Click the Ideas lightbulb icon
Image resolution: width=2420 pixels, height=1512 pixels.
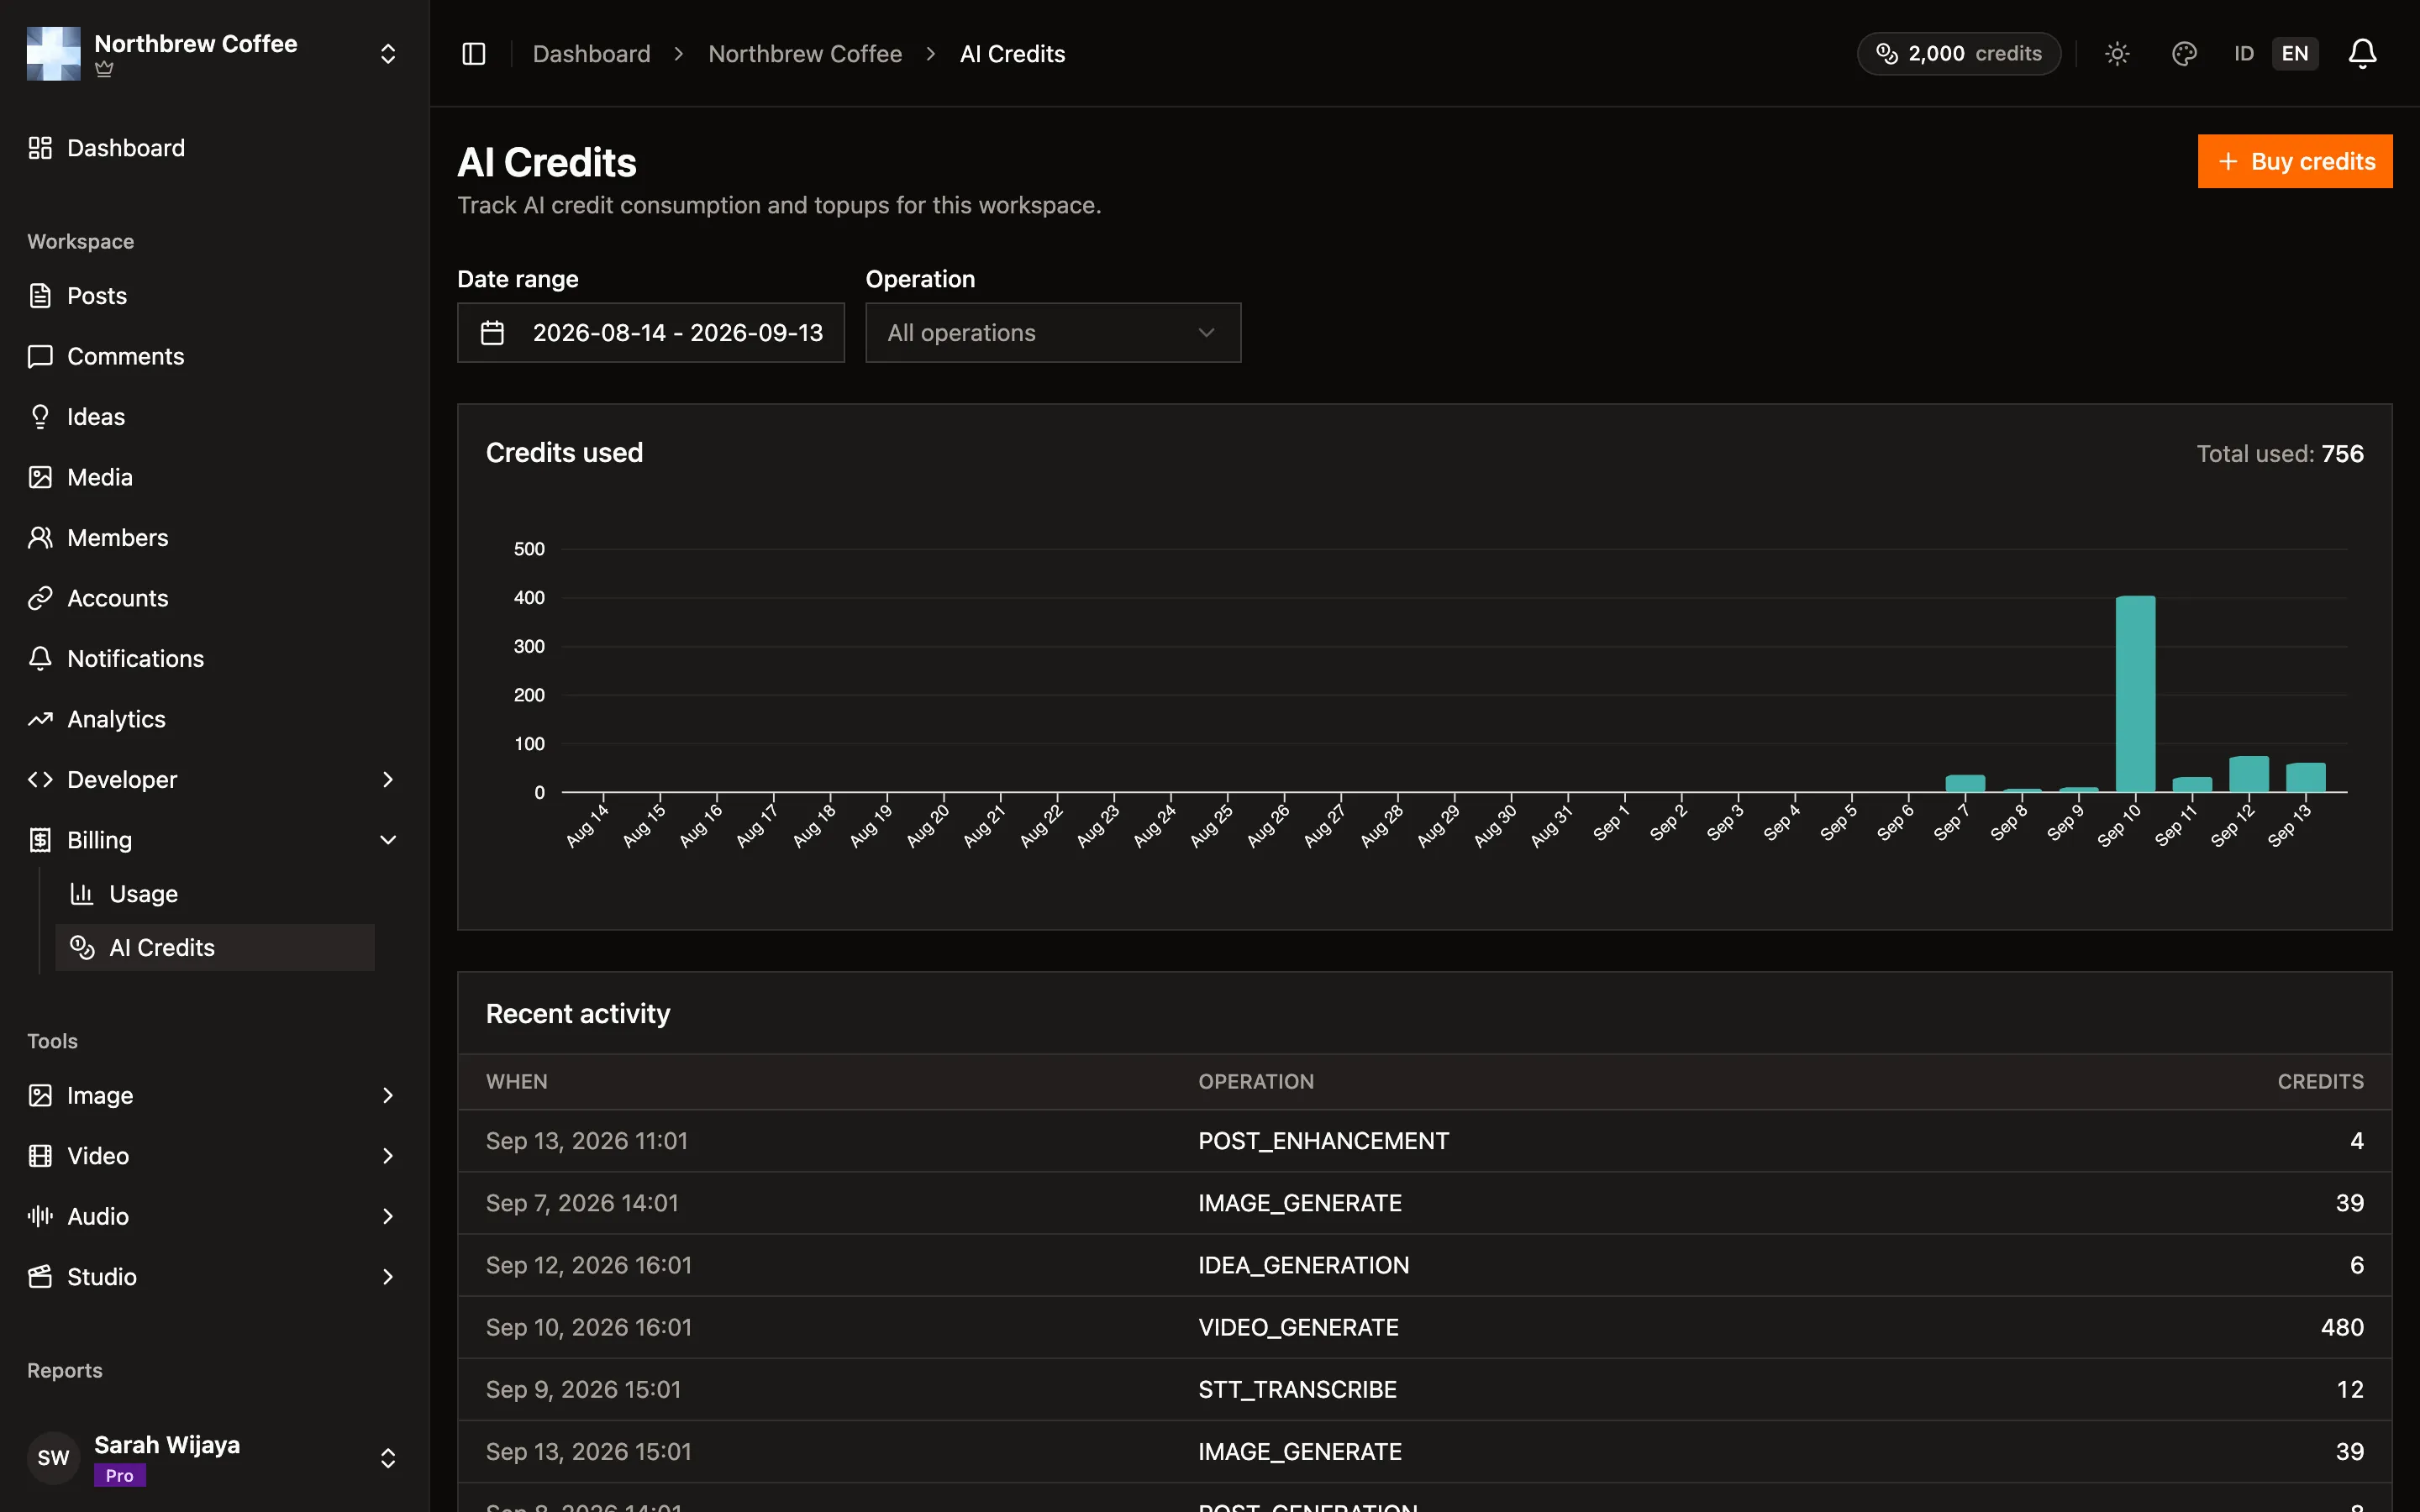[40, 417]
